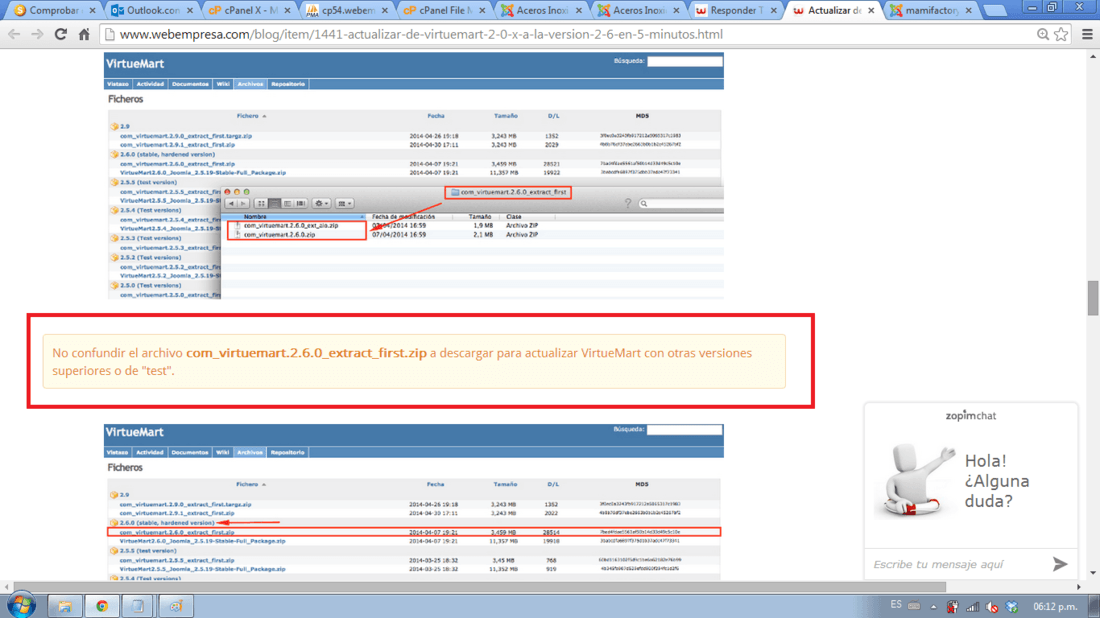Click the page info icon beside the URL

[109, 34]
